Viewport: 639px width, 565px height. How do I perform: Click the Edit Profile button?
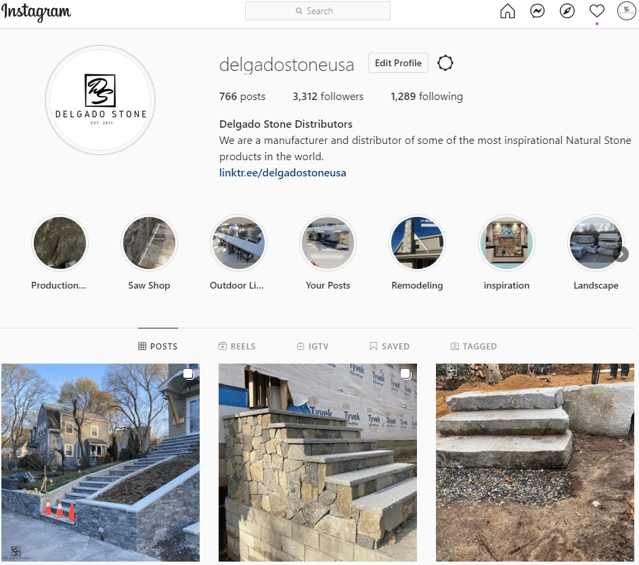[398, 63]
